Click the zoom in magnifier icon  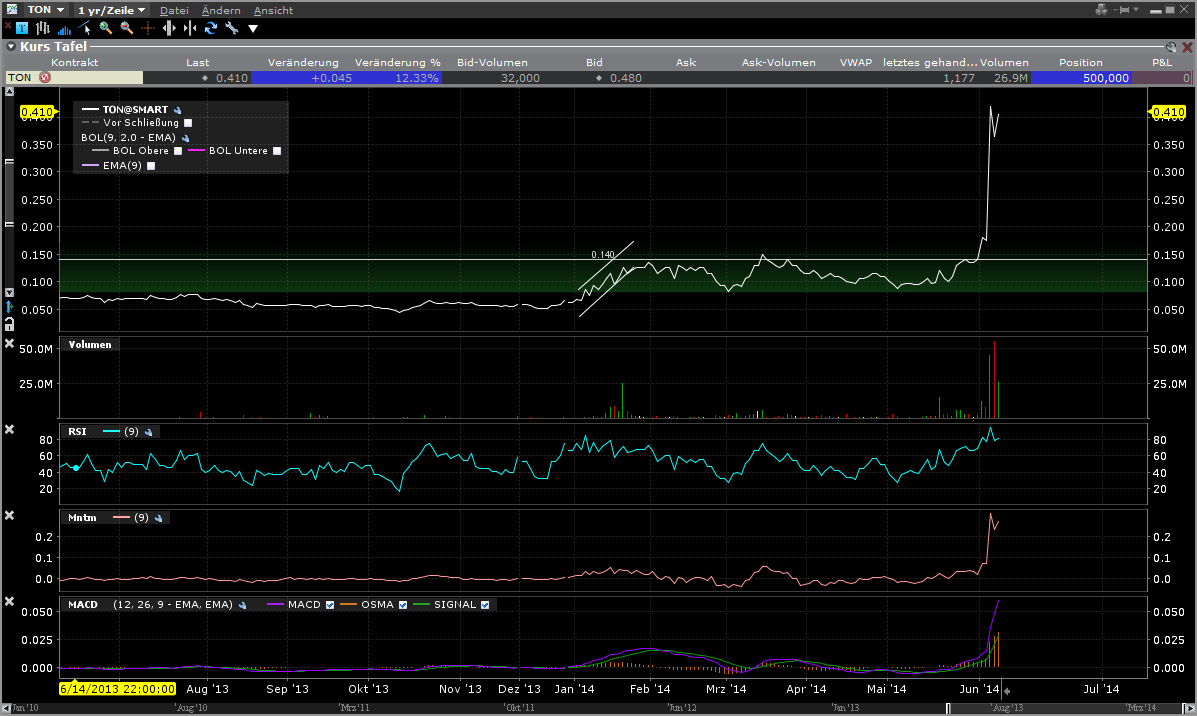105,28
